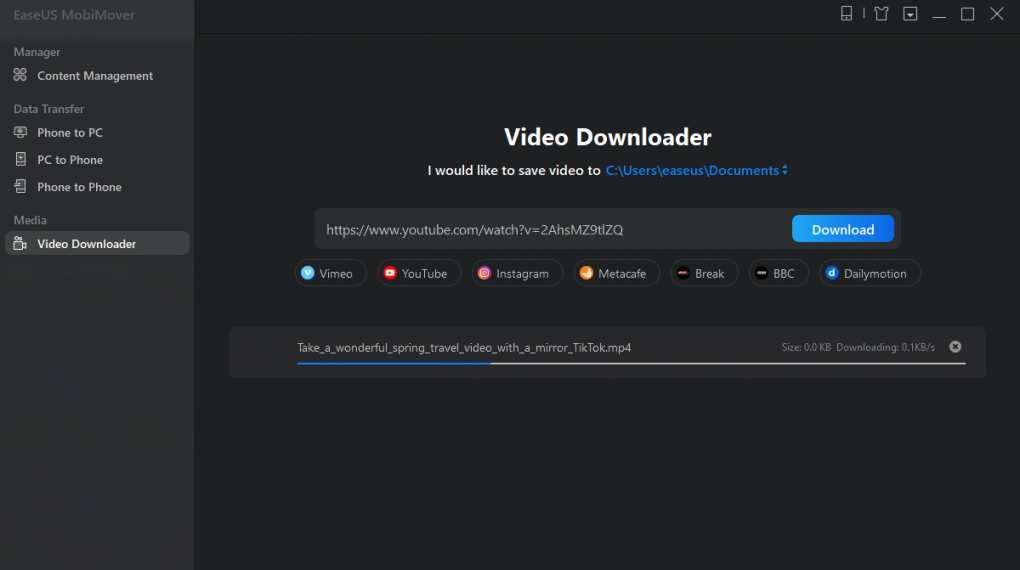Open the Break site shortcut
This screenshot has height=570, width=1020.
click(705, 273)
